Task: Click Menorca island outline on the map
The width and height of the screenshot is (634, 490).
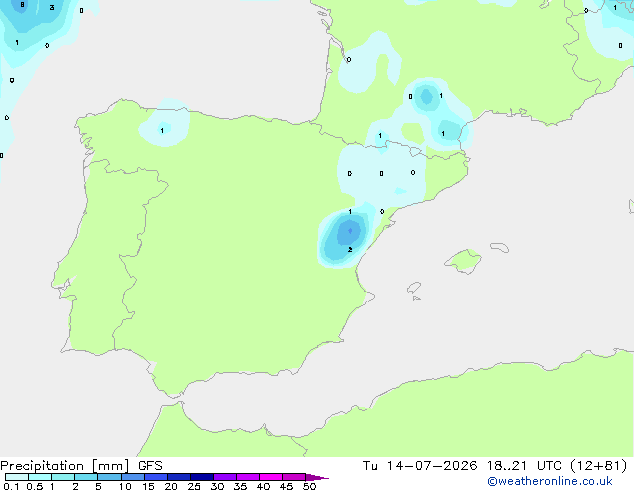Action: 499,247
